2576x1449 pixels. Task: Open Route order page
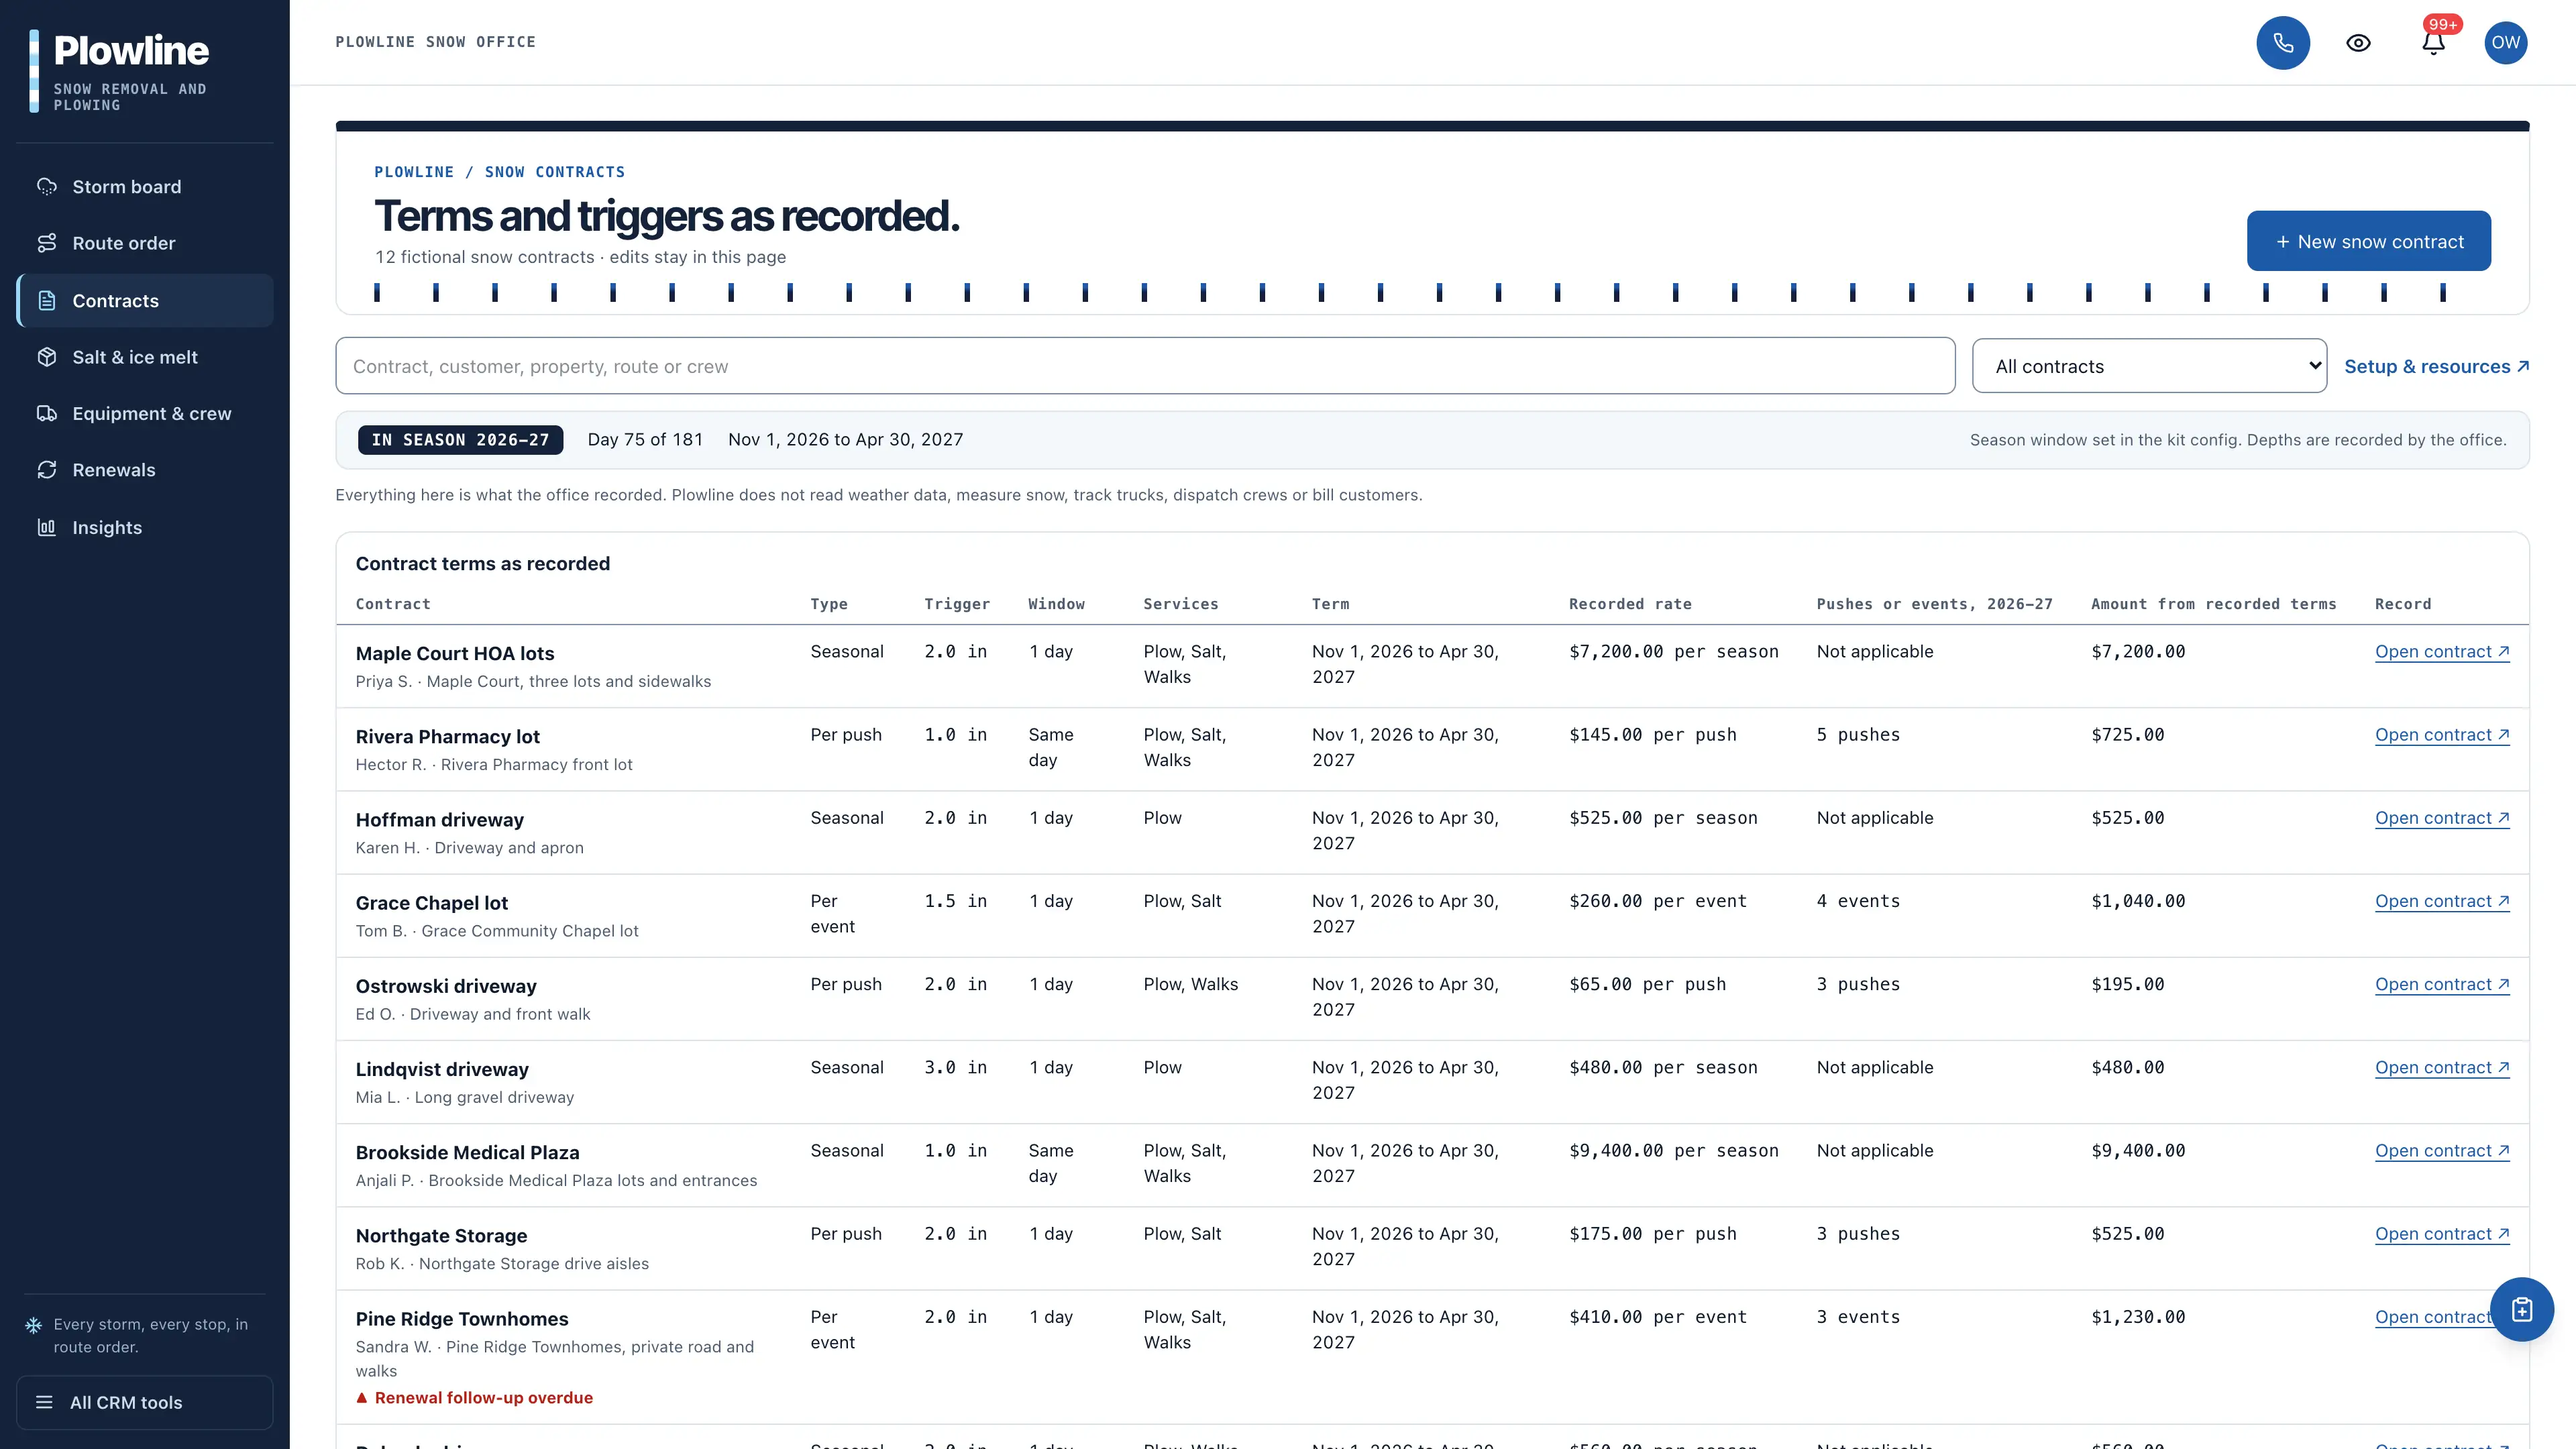point(145,243)
